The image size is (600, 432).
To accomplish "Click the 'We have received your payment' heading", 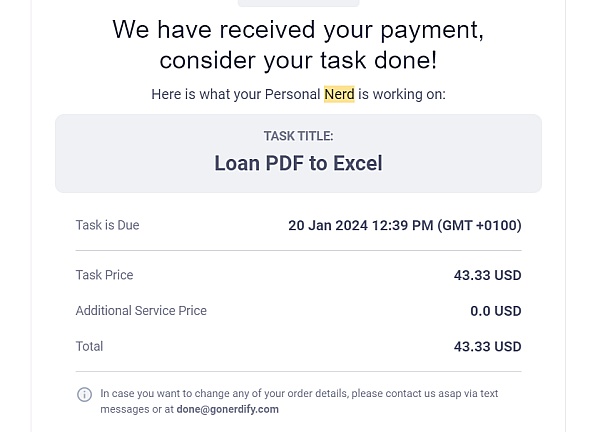I will click(x=298, y=30).
